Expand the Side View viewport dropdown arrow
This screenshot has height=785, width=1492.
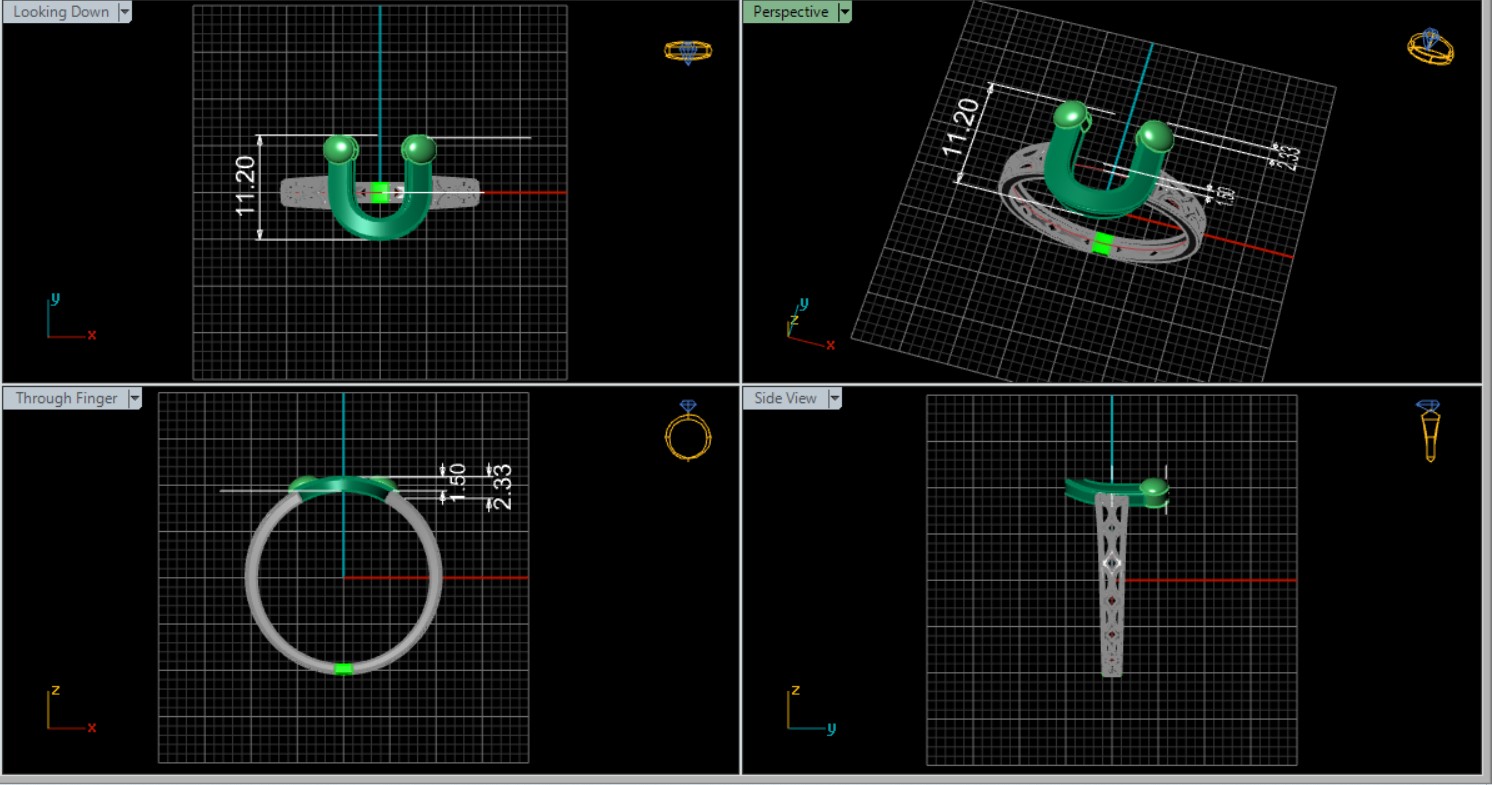coord(833,398)
